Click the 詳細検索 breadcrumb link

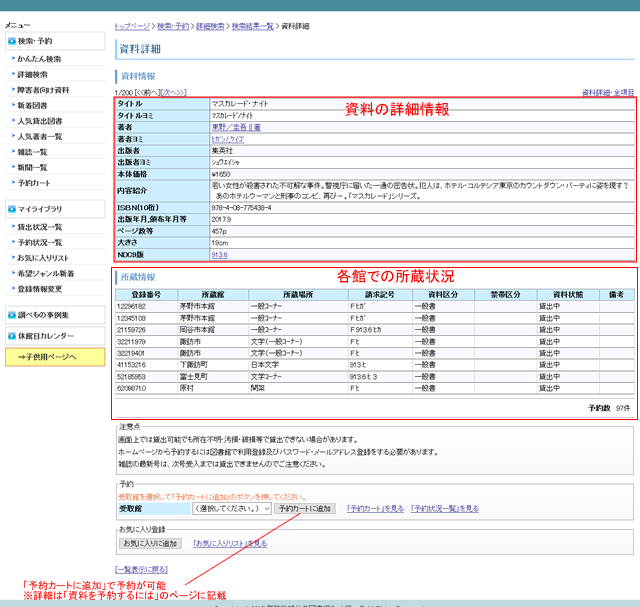pyautogui.click(x=210, y=26)
